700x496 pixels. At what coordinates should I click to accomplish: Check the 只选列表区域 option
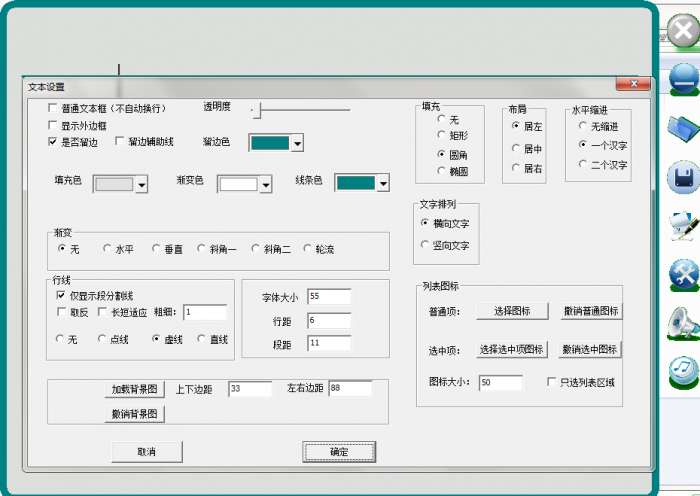(551, 382)
